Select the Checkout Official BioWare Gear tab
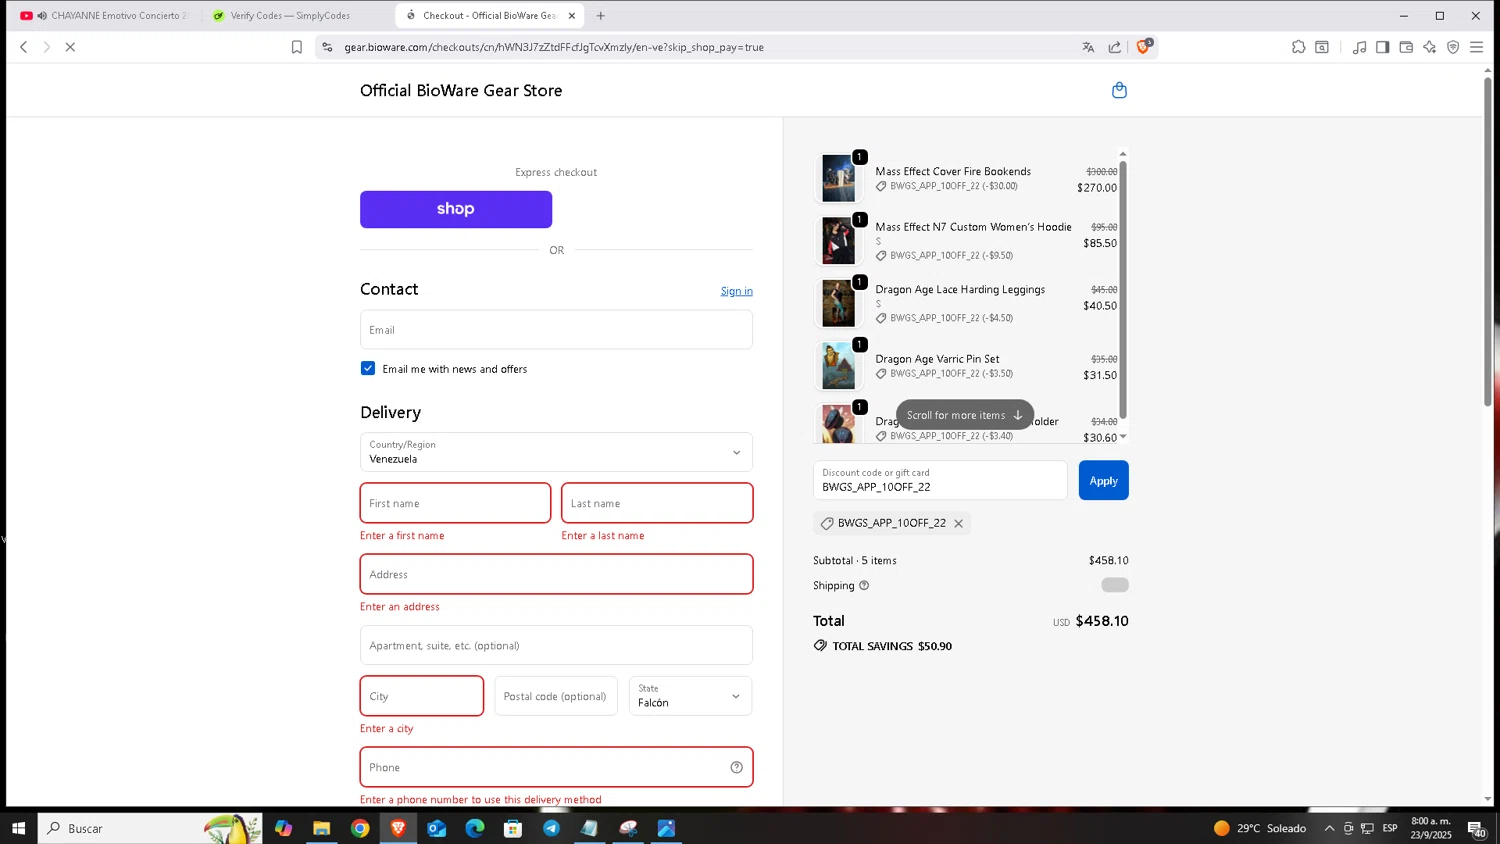1500x844 pixels. click(x=490, y=16)
